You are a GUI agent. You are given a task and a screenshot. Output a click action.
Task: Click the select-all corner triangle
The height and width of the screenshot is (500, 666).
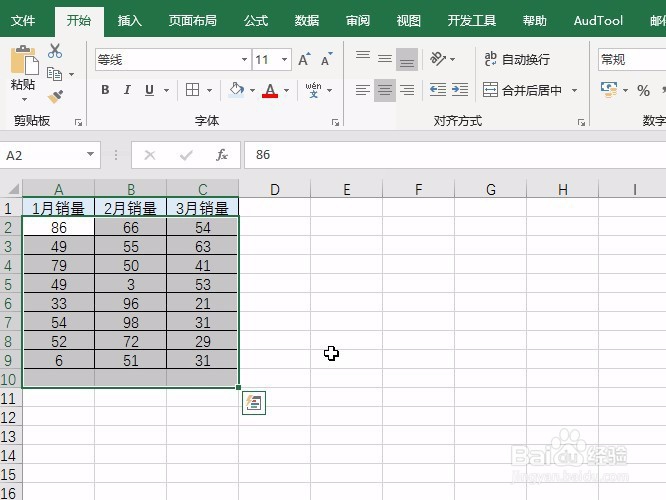coord(13,188)
